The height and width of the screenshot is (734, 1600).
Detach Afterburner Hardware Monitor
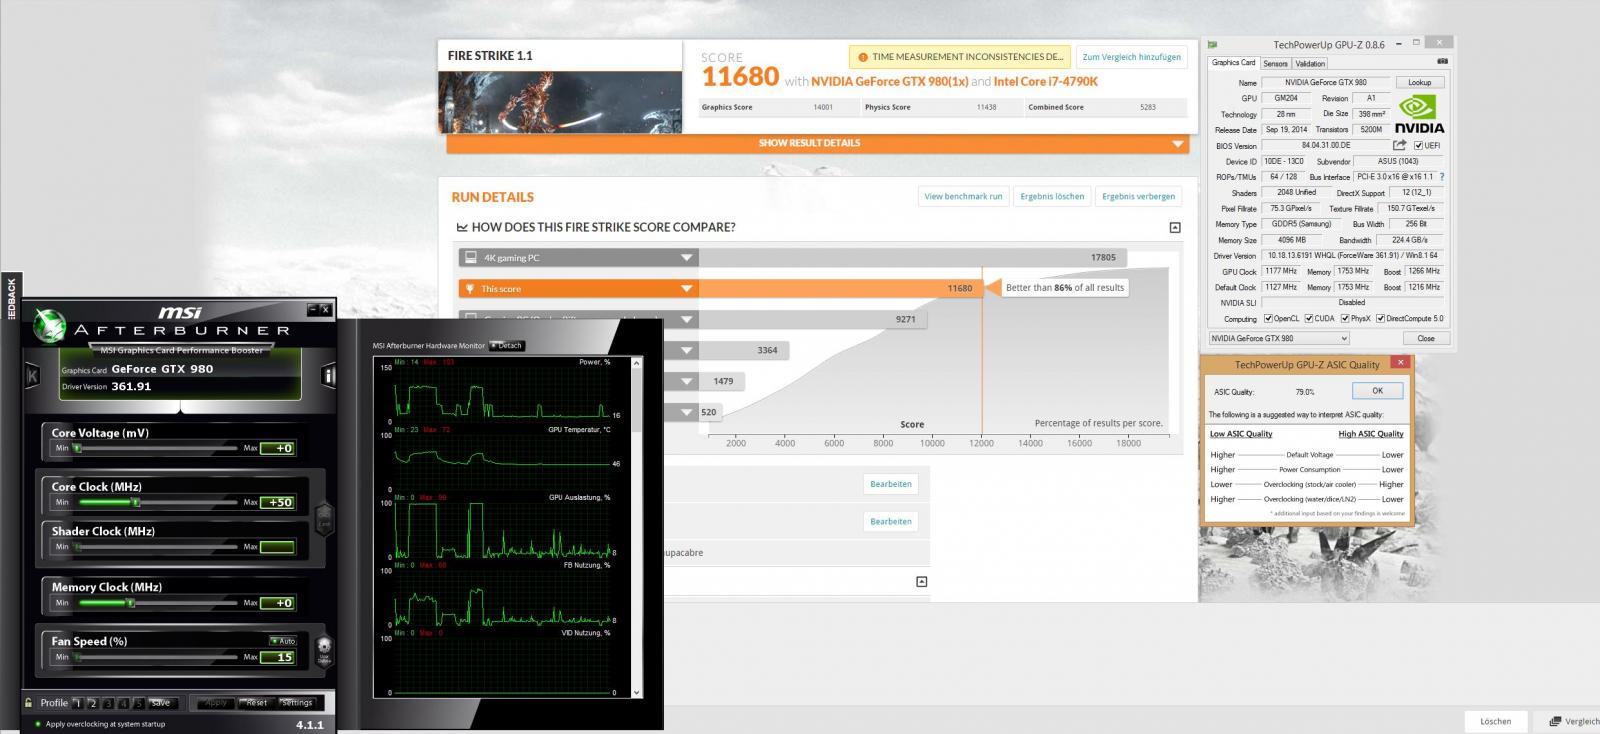click(506, 346)
